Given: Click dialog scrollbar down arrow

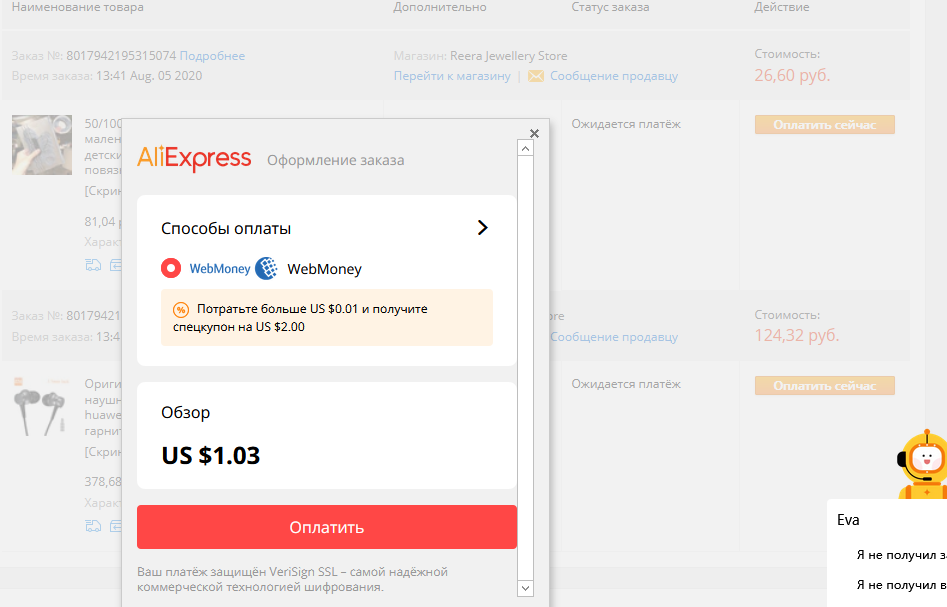Looking at the screenshot, I should [525, 588].
